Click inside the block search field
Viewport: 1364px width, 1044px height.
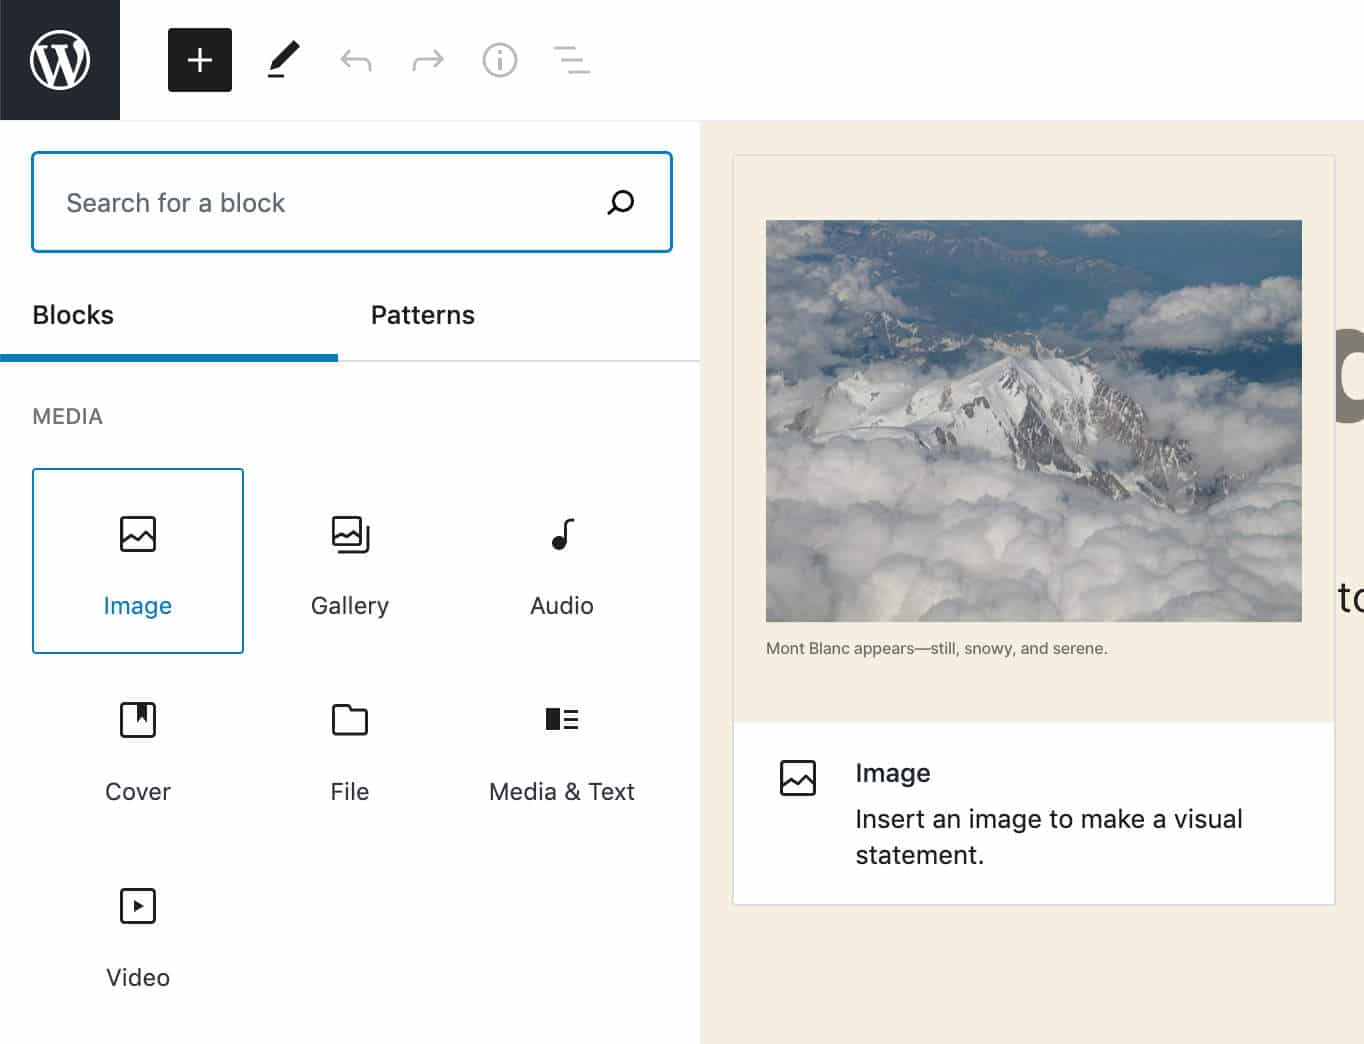coord(300,202)
